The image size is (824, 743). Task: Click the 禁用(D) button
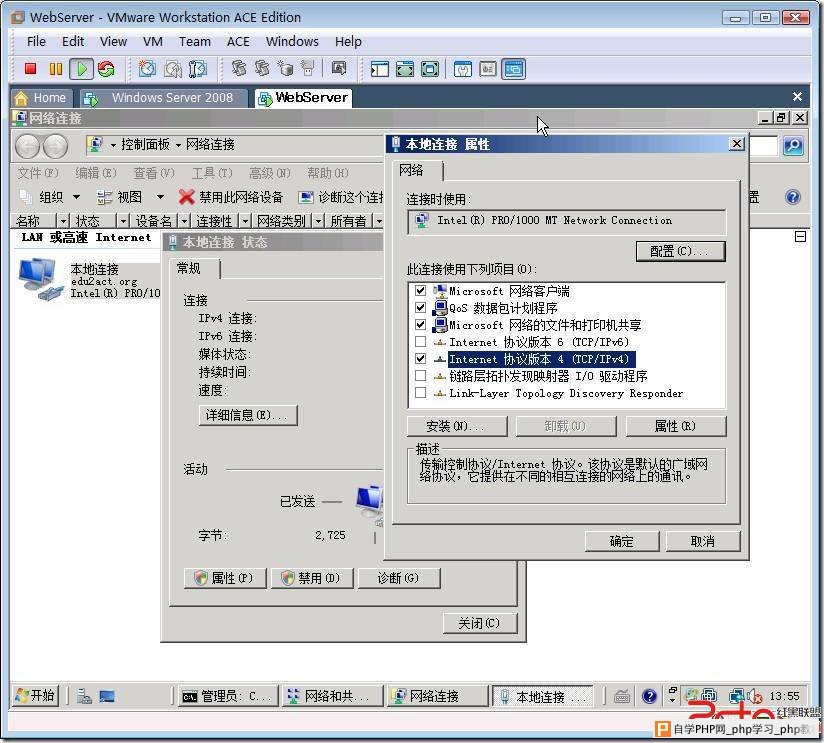[312, 578]
